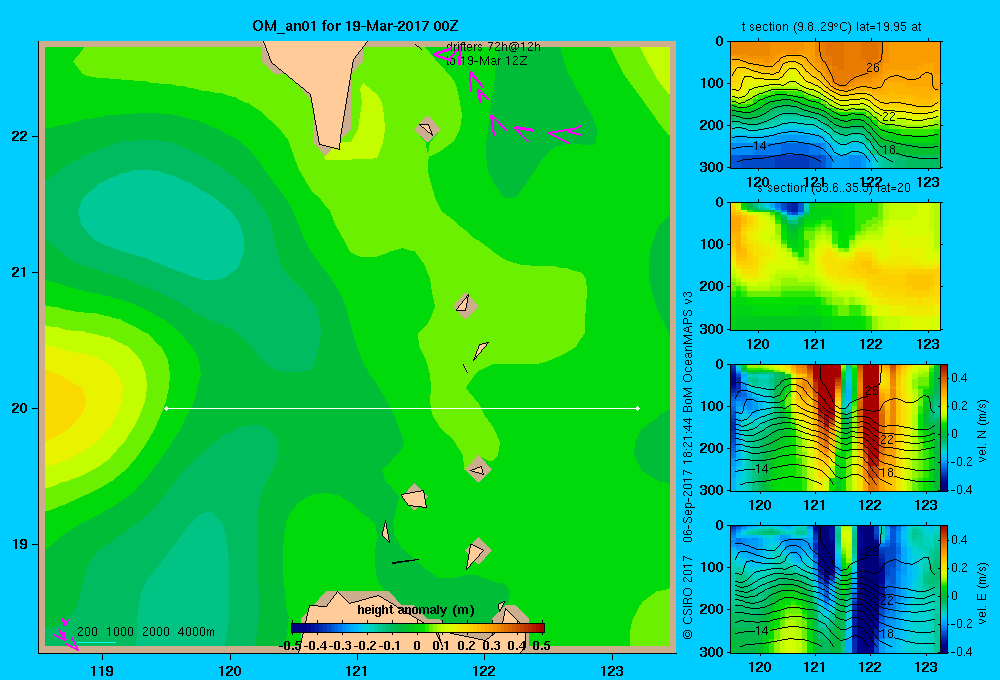This screenshot has width=1000, height=680.
Task: Click the 'vel. E (m/s)' axis label
Action: pos(982,593)
